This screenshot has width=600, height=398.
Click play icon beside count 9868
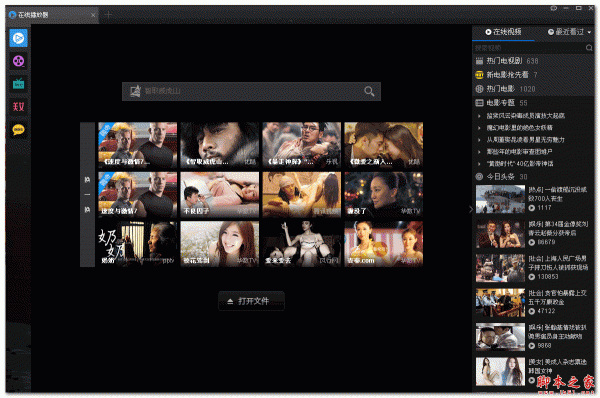coord(532,346)
